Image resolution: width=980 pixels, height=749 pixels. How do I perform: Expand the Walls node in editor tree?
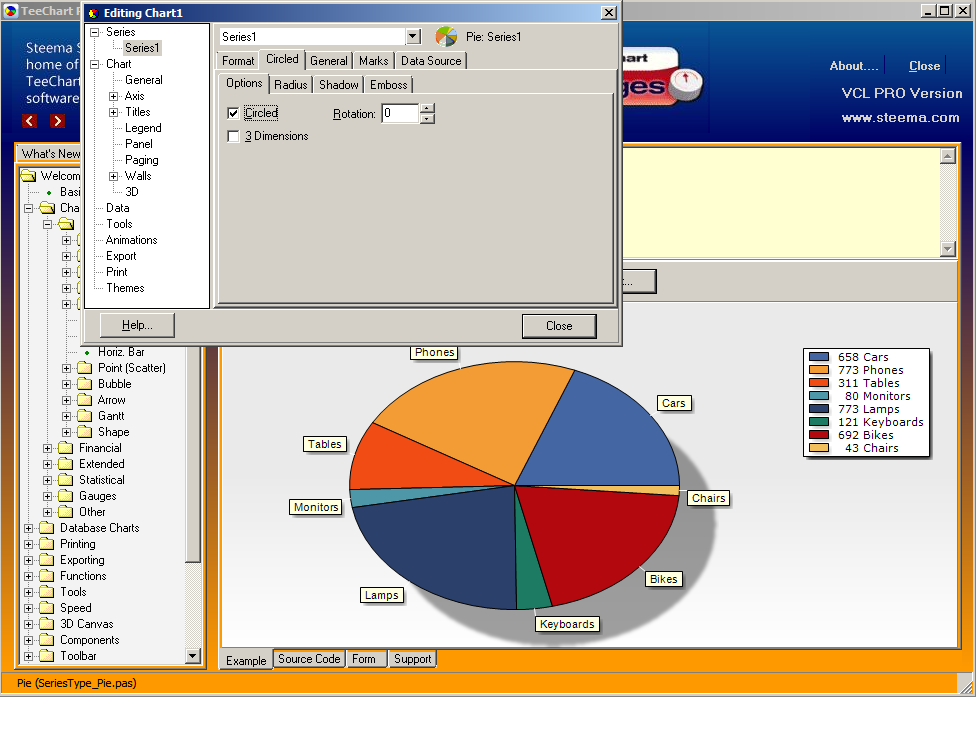click(113, 176)
